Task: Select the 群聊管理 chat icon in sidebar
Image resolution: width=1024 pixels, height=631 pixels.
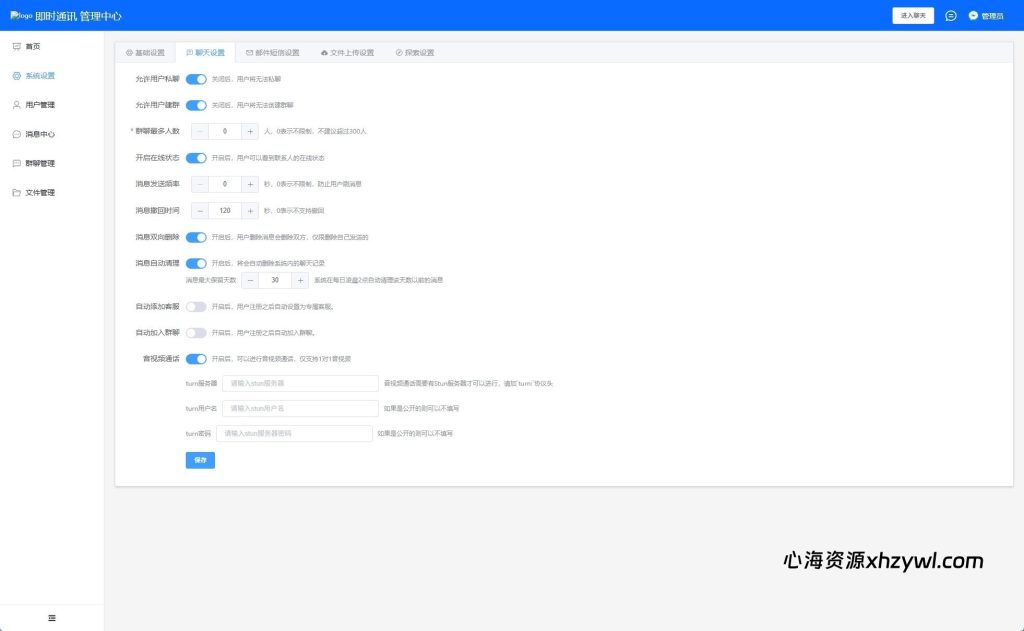Action: click(x=17, y=162)
